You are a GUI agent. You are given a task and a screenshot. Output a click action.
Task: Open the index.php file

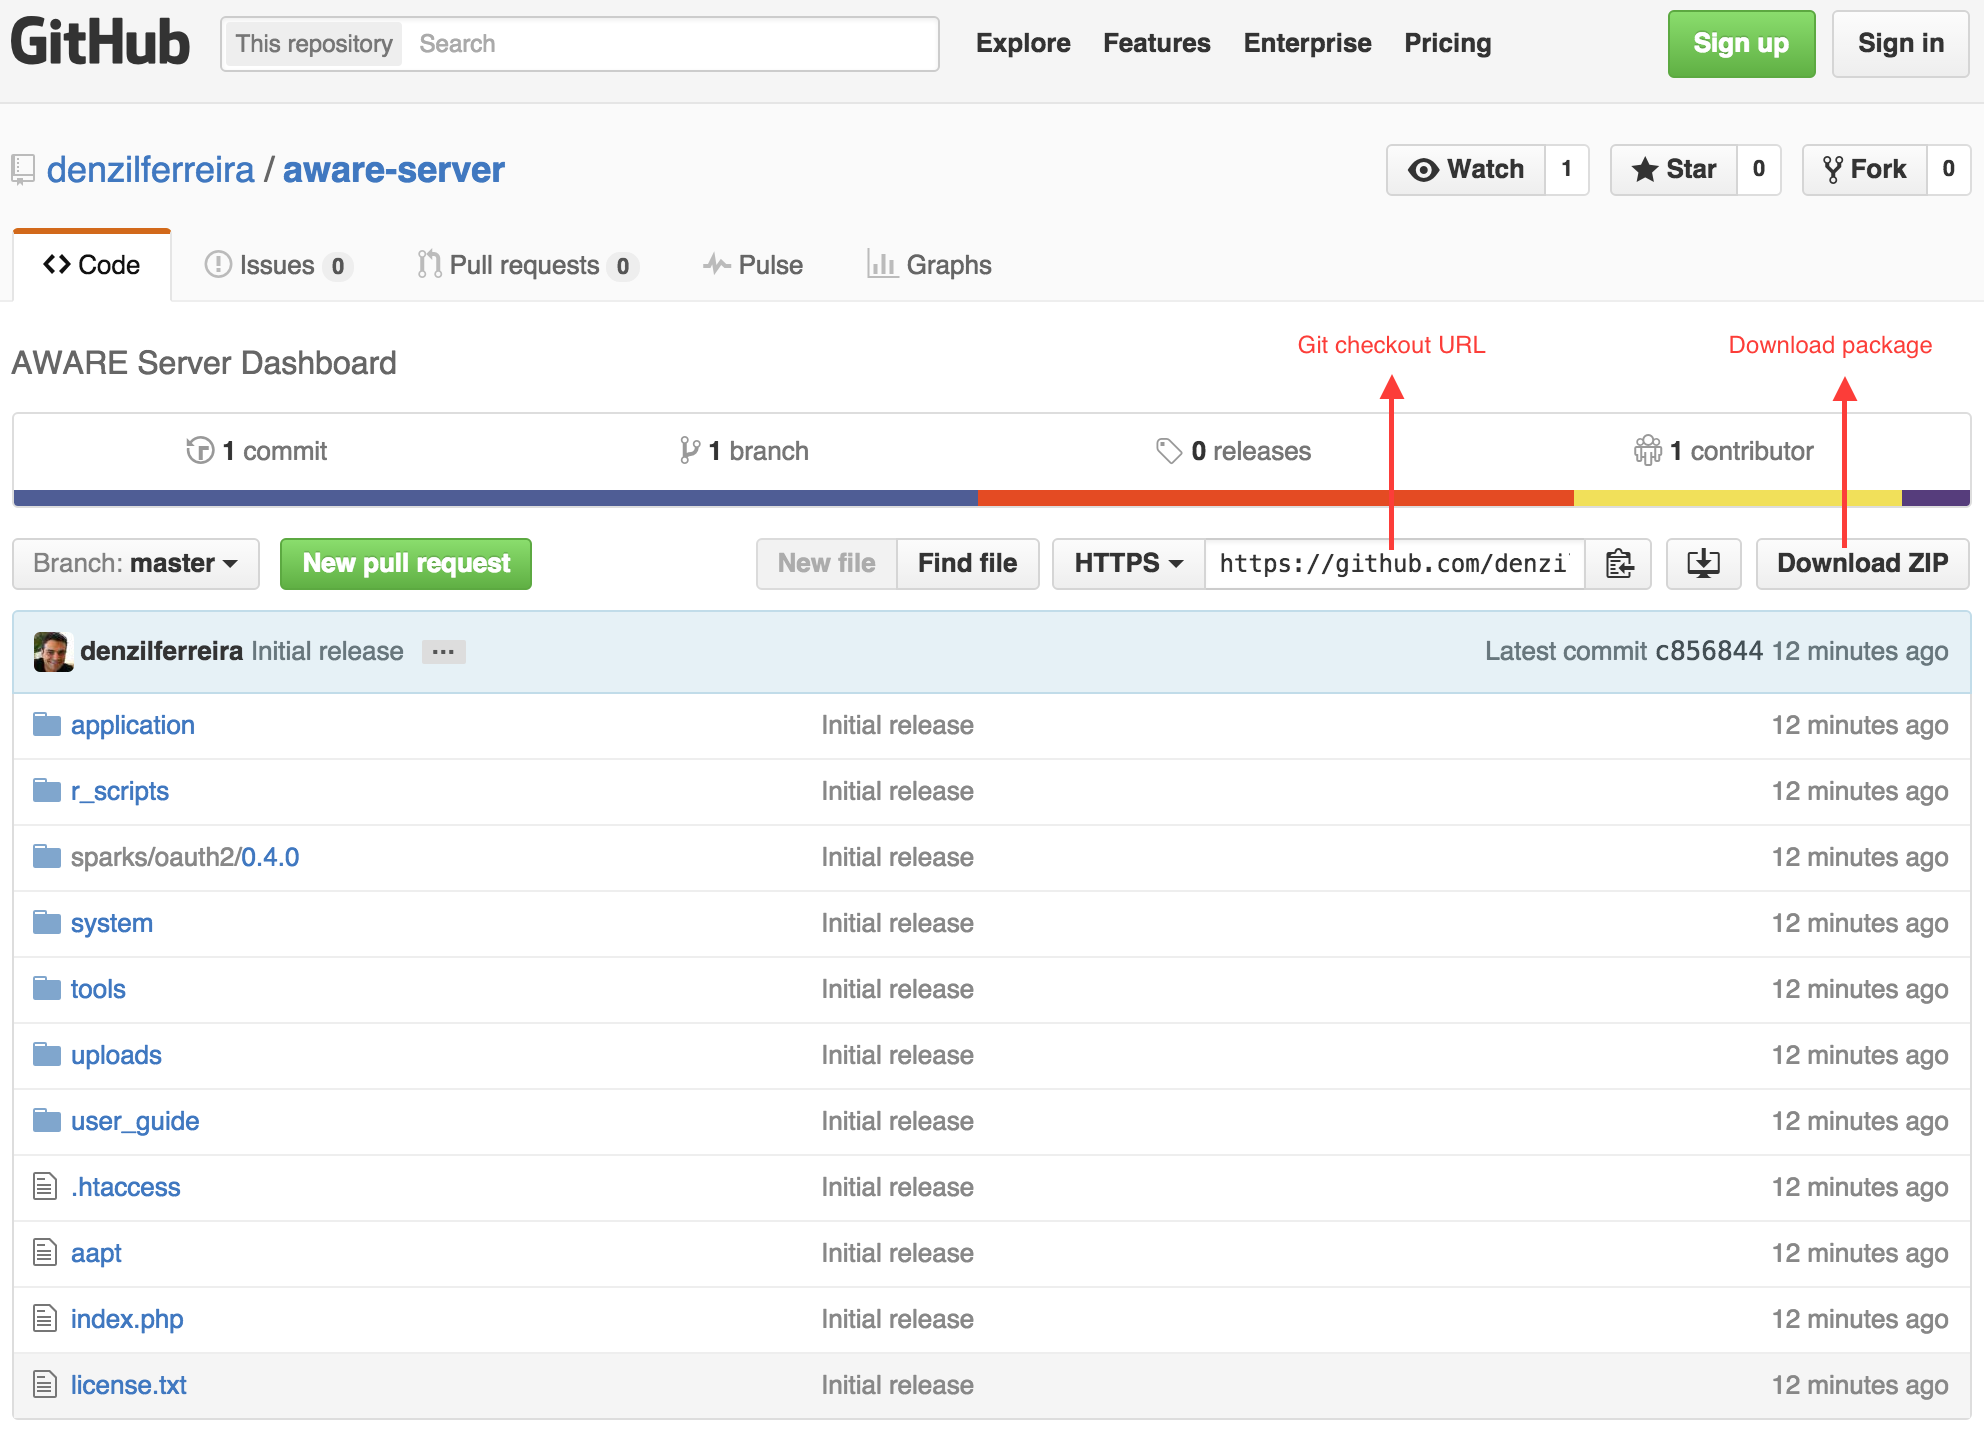[127, 1319]
